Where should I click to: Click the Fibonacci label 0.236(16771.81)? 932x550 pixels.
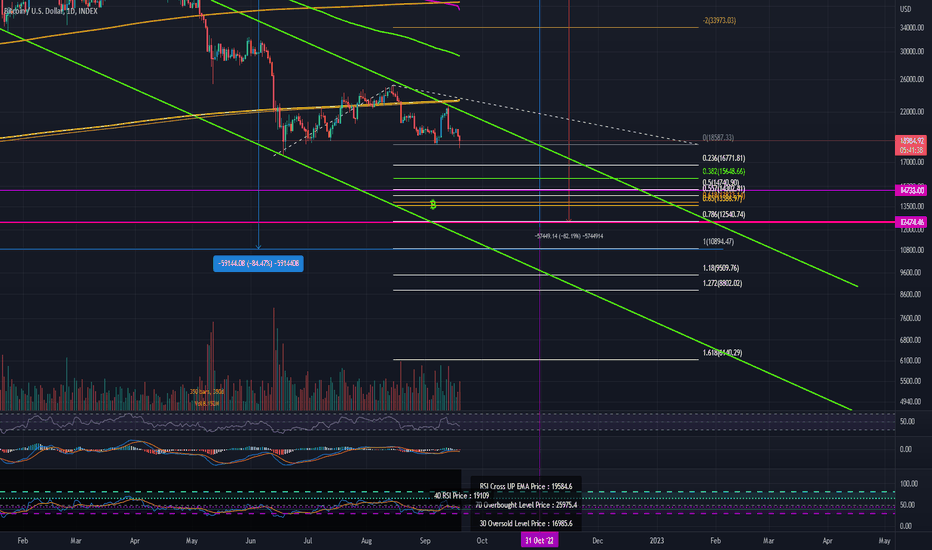coord(723,158)
